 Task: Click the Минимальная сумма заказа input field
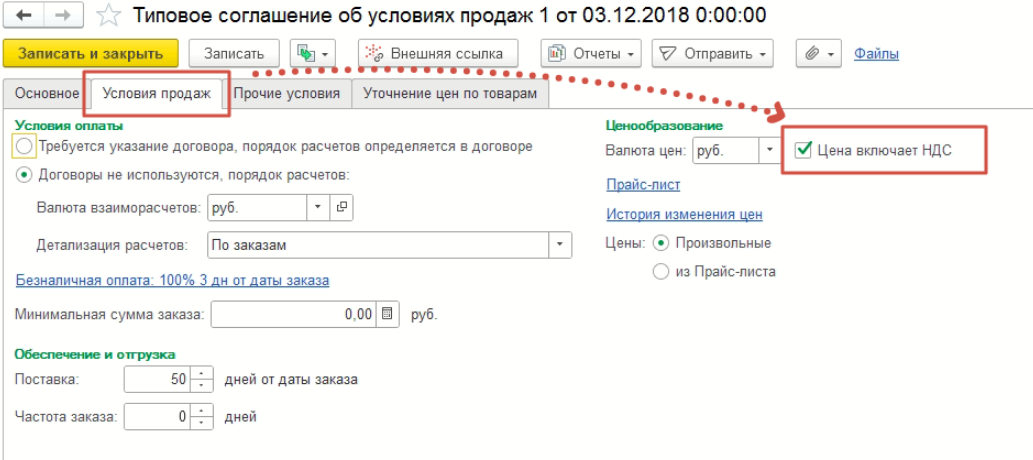pyautogui.click(x=294, y=314)
